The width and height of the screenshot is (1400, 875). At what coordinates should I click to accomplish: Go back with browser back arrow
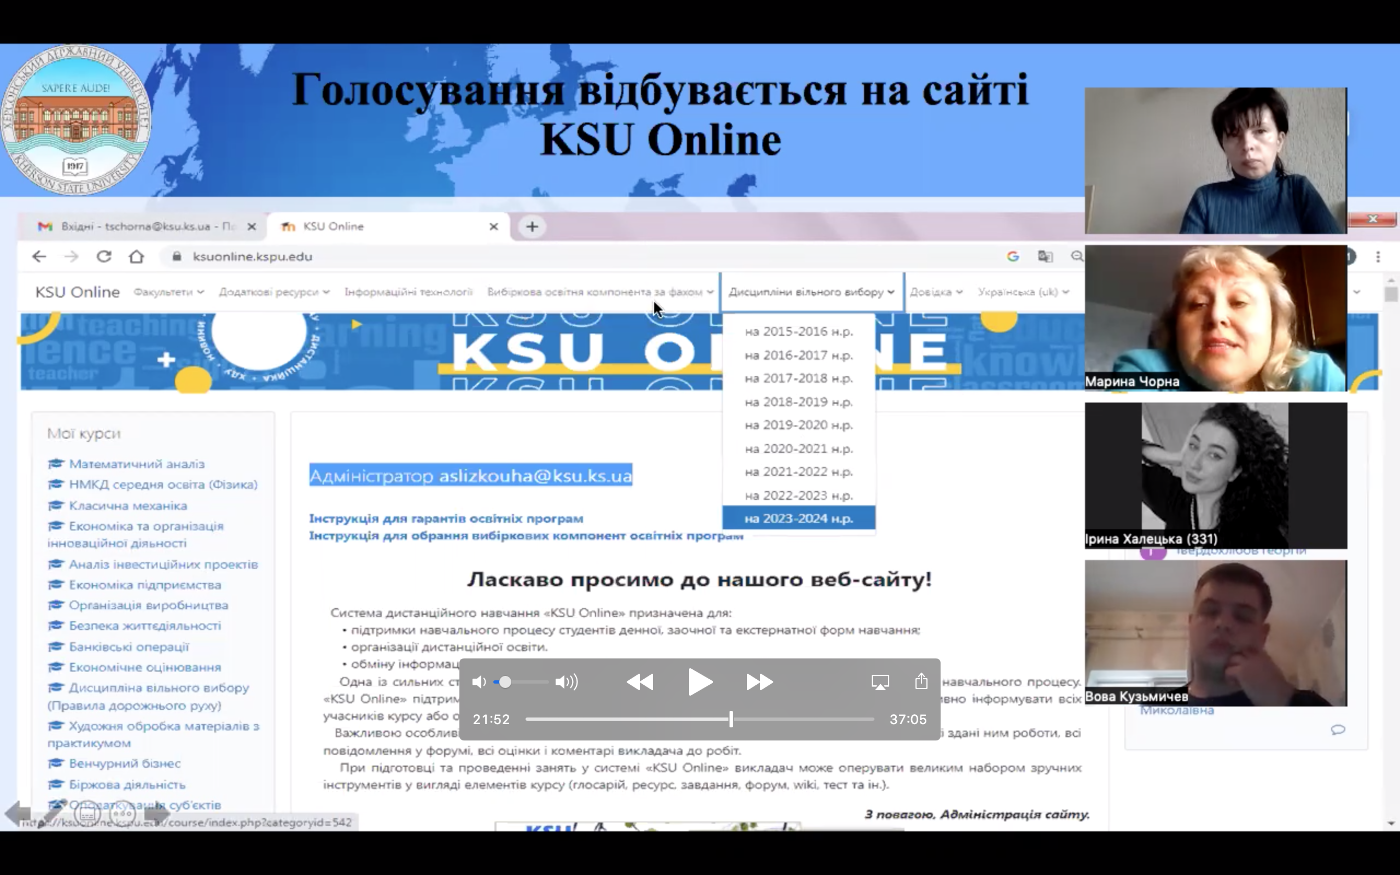click(39, 256)
